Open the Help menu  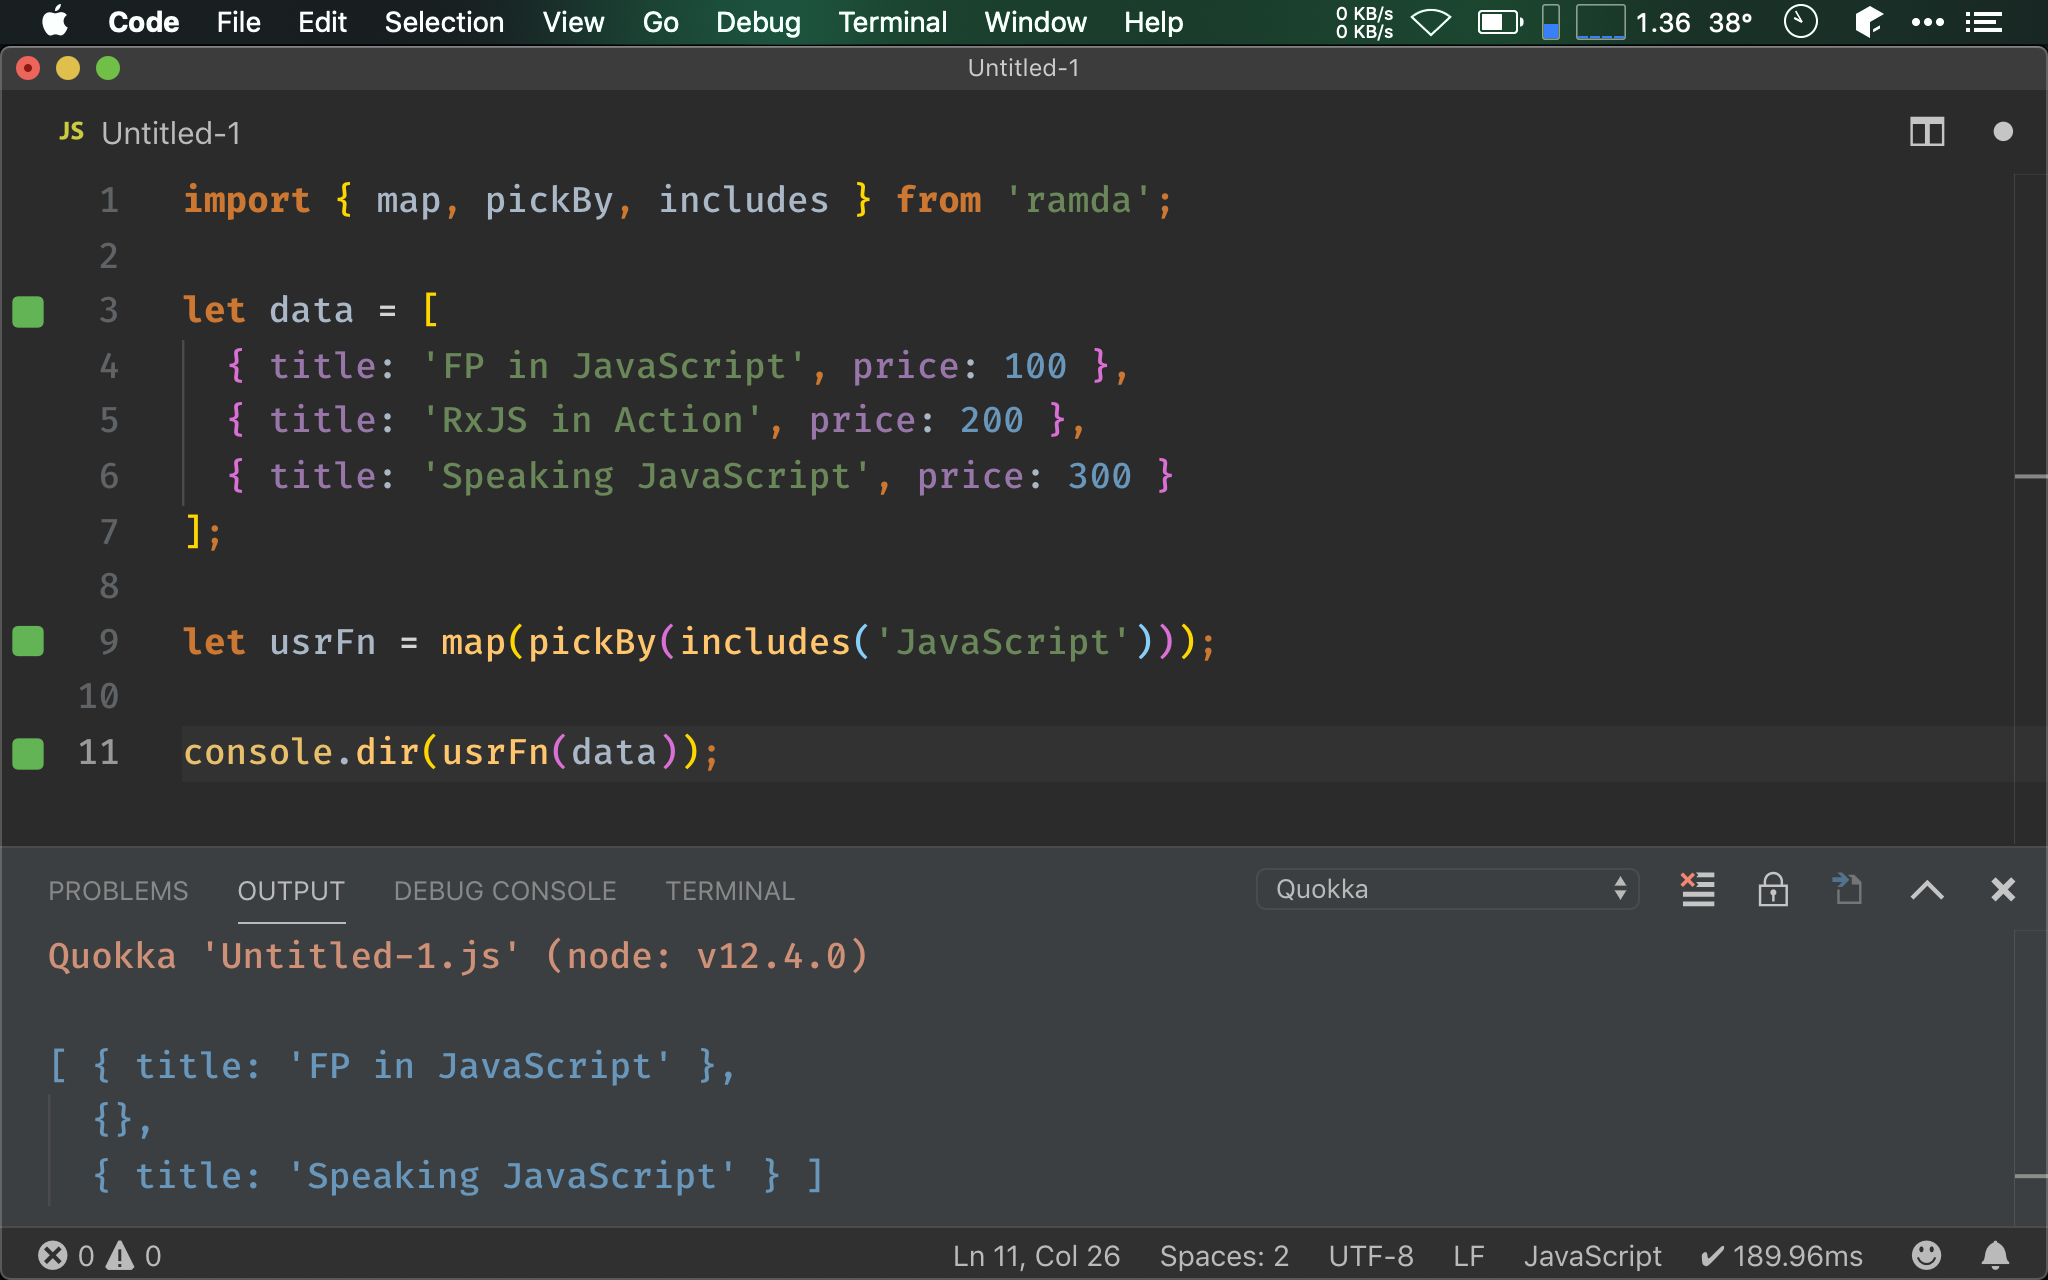(x=1153, y=22)
